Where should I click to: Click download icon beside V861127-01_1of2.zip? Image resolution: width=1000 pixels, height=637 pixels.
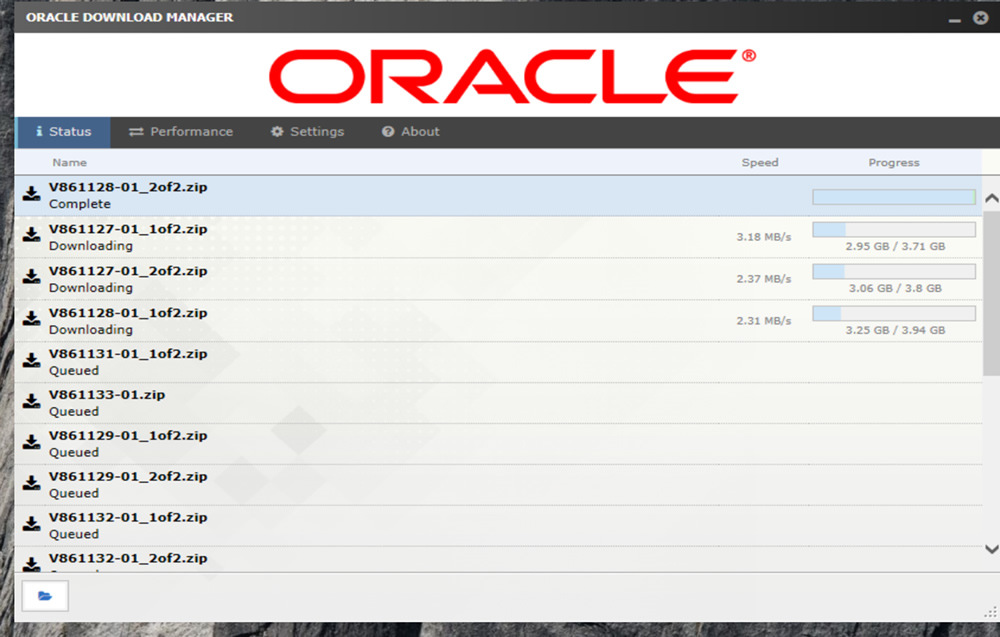coord(32,237)
